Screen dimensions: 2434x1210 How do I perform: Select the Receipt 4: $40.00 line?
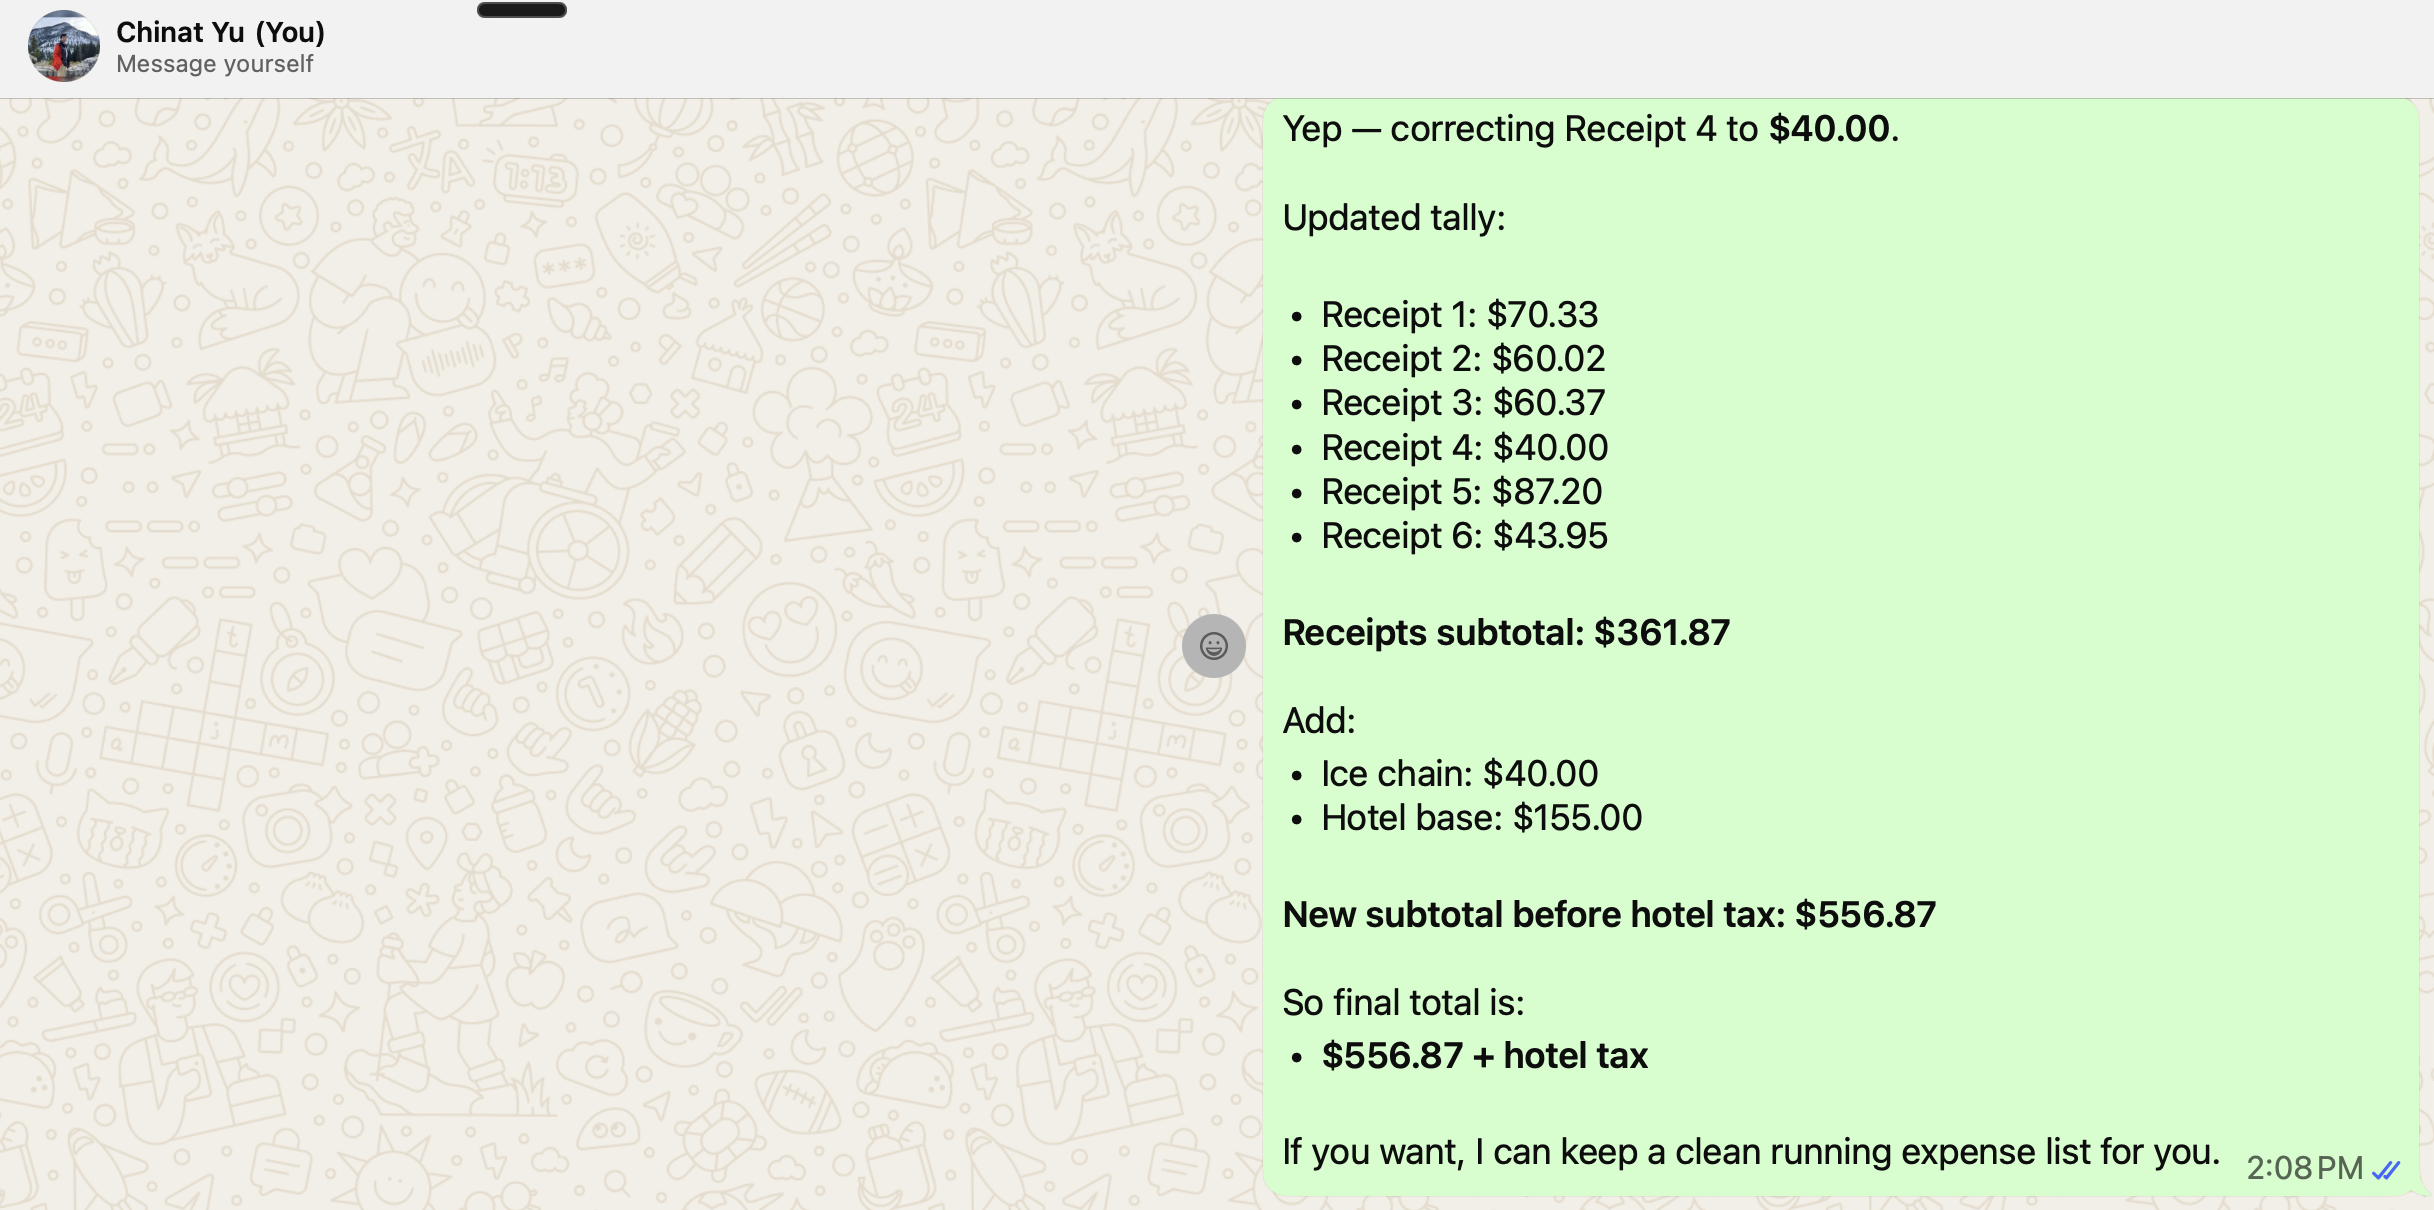point(1464,447)
